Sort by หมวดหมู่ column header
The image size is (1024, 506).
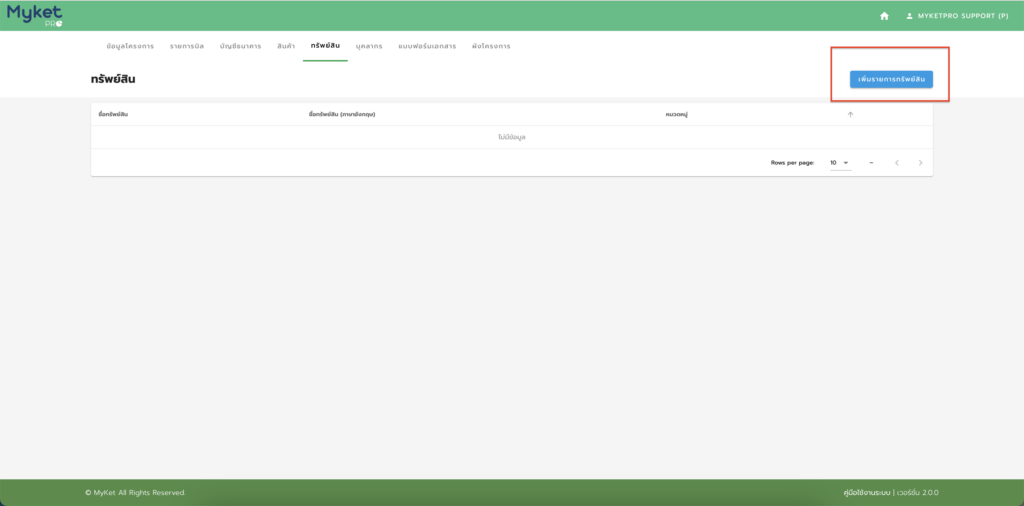677,114
